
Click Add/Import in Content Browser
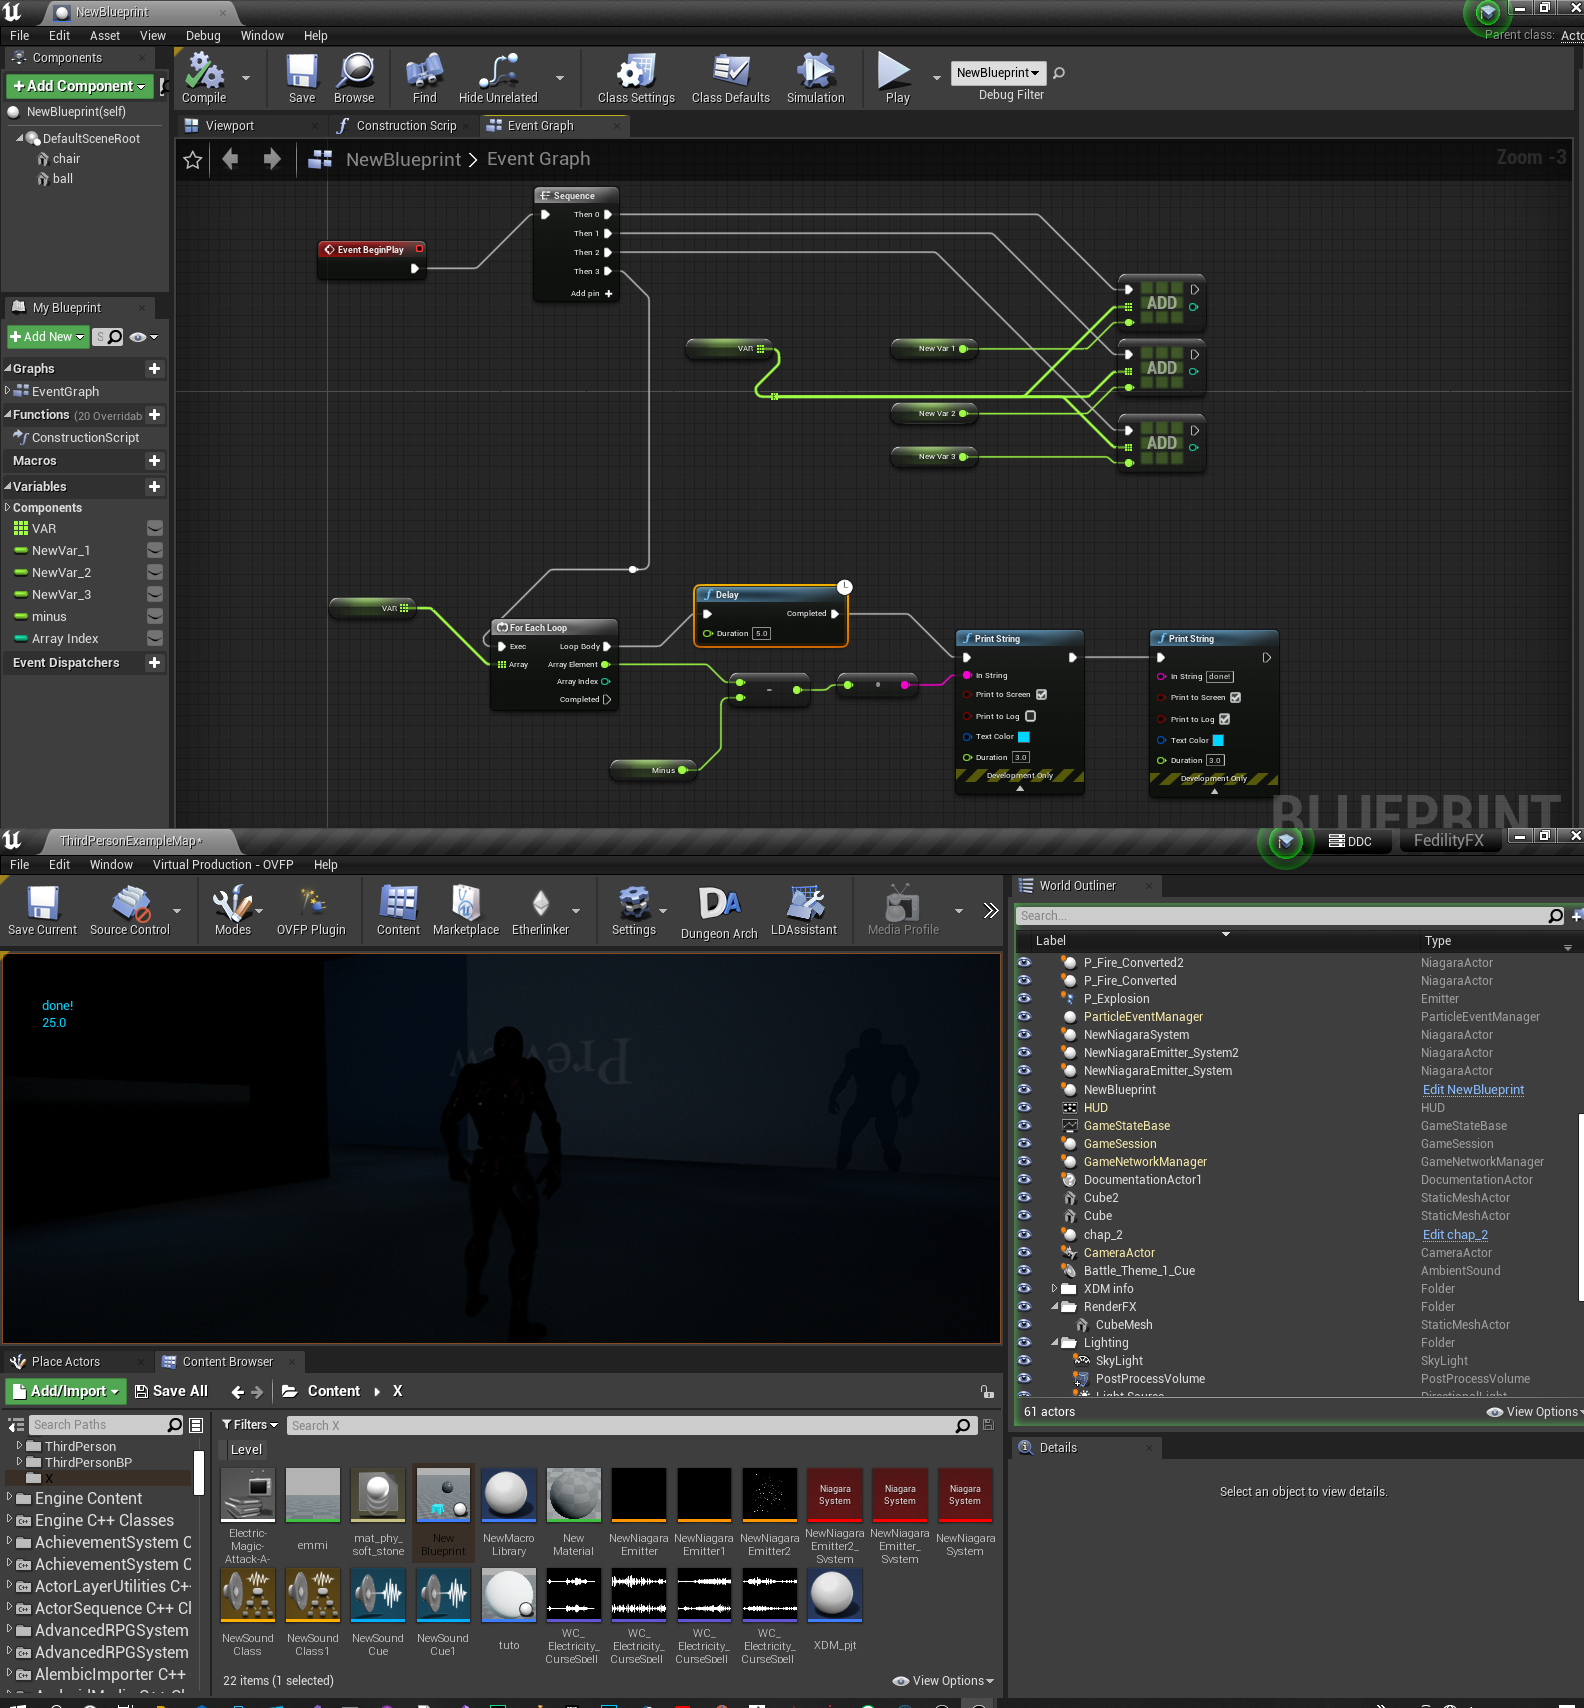[66, 1391]
